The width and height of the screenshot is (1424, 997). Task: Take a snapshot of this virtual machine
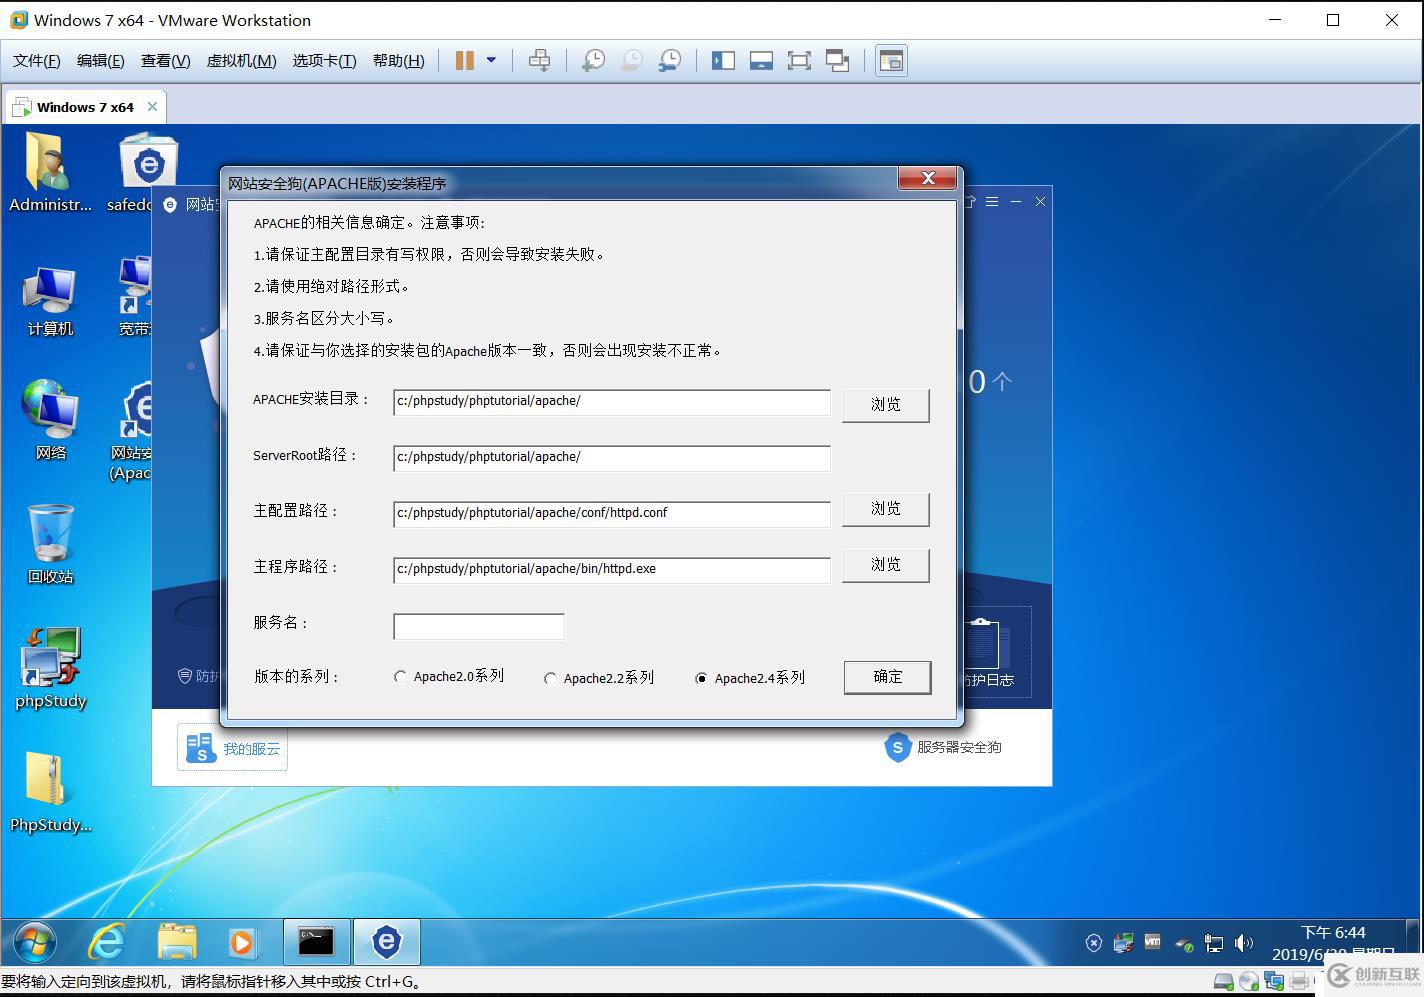point(593,61)
